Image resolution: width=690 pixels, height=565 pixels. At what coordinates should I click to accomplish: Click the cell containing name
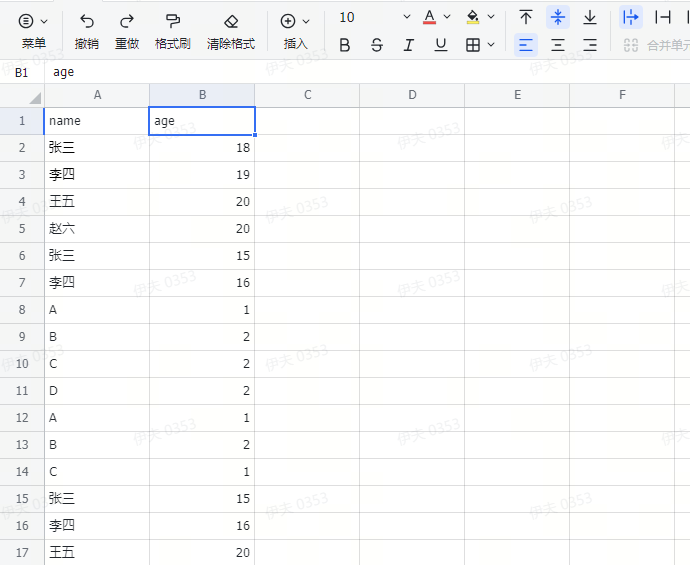(97, 121)
